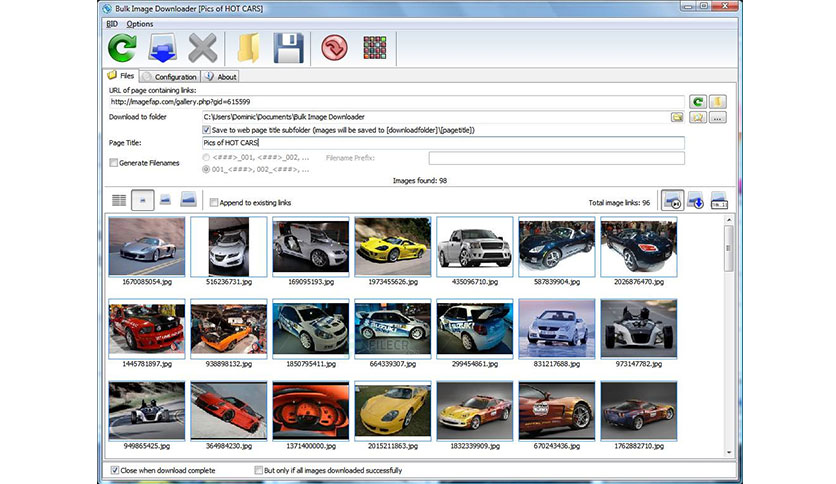
Task: Click the floppy disk save toolbar icon
Action: pyautogui.click(x=288, y=48)
